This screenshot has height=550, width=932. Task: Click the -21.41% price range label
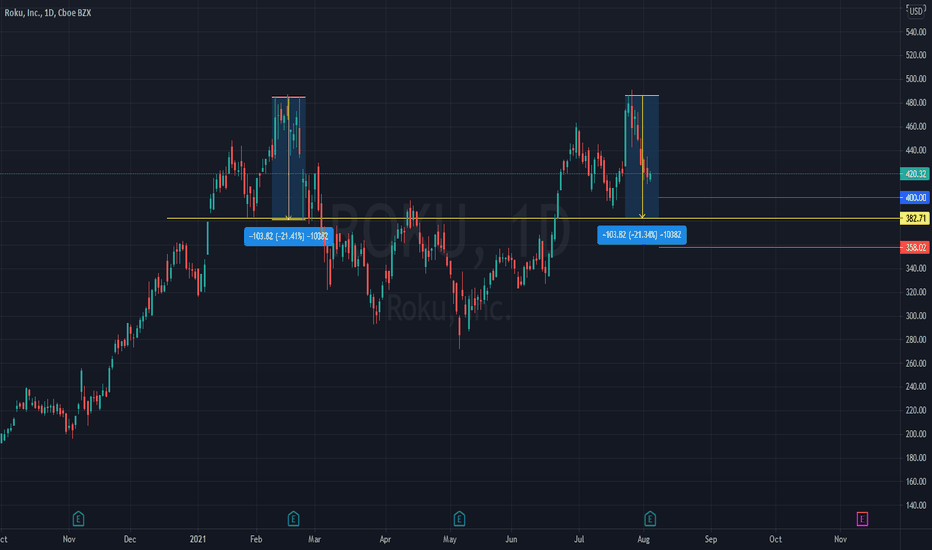(x=288, y=236)
